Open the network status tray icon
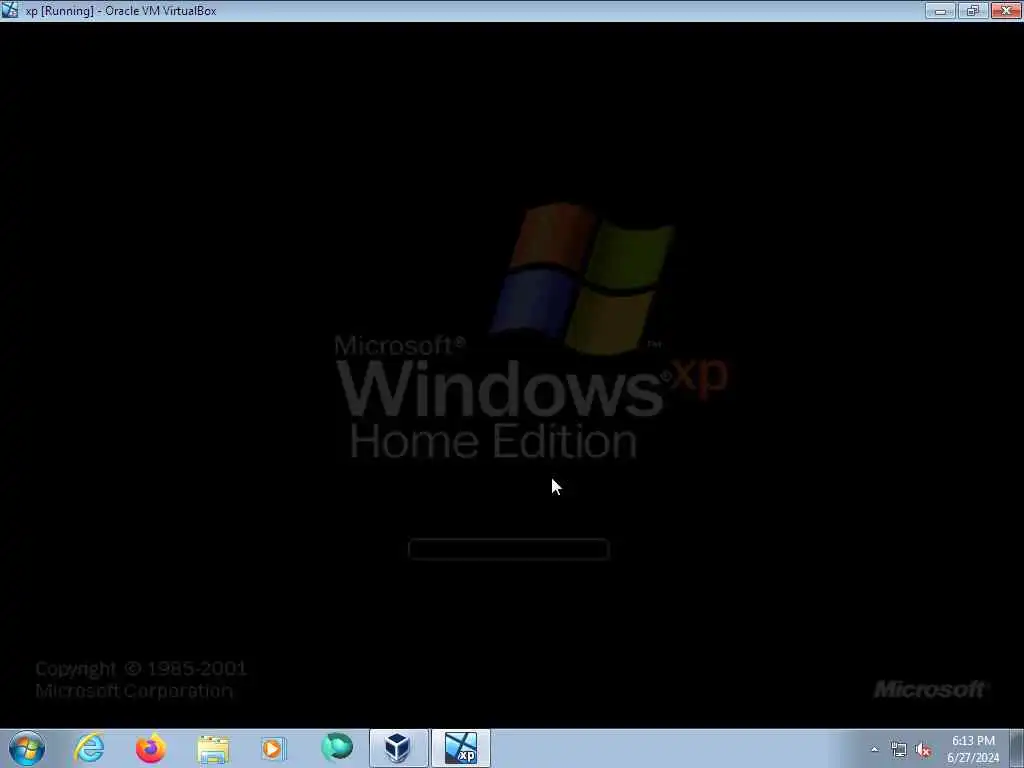This screenshot has width=1024, height=768. tap(899, 750)
